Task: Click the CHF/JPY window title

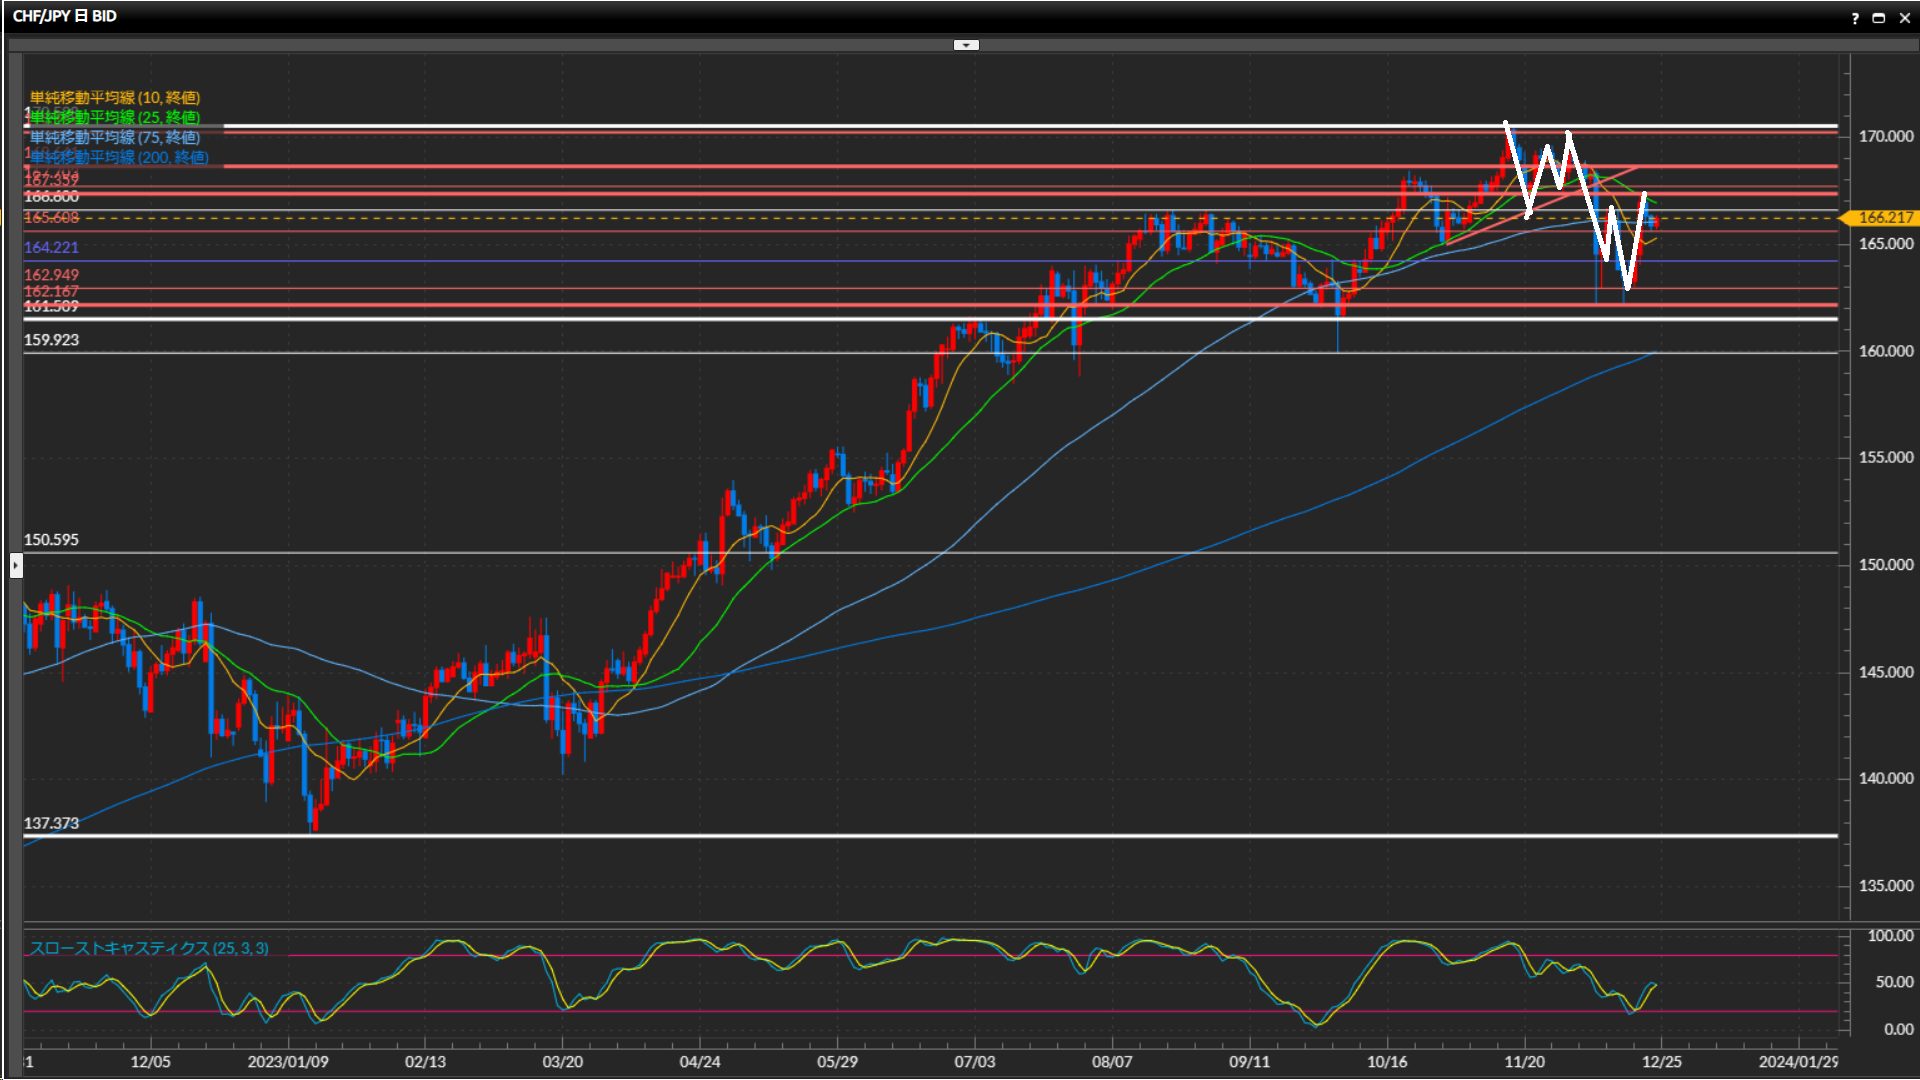Action: tap(65, 16)
